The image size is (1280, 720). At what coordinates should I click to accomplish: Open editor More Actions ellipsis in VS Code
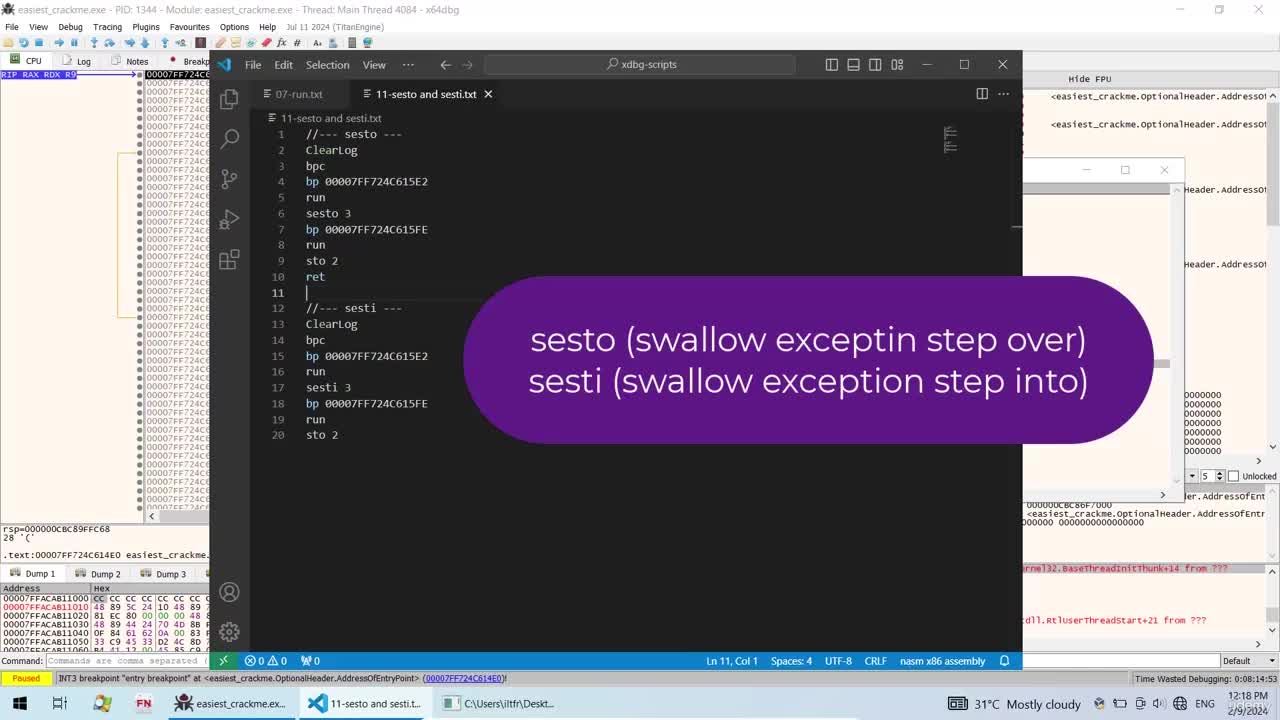[1003, 94]
